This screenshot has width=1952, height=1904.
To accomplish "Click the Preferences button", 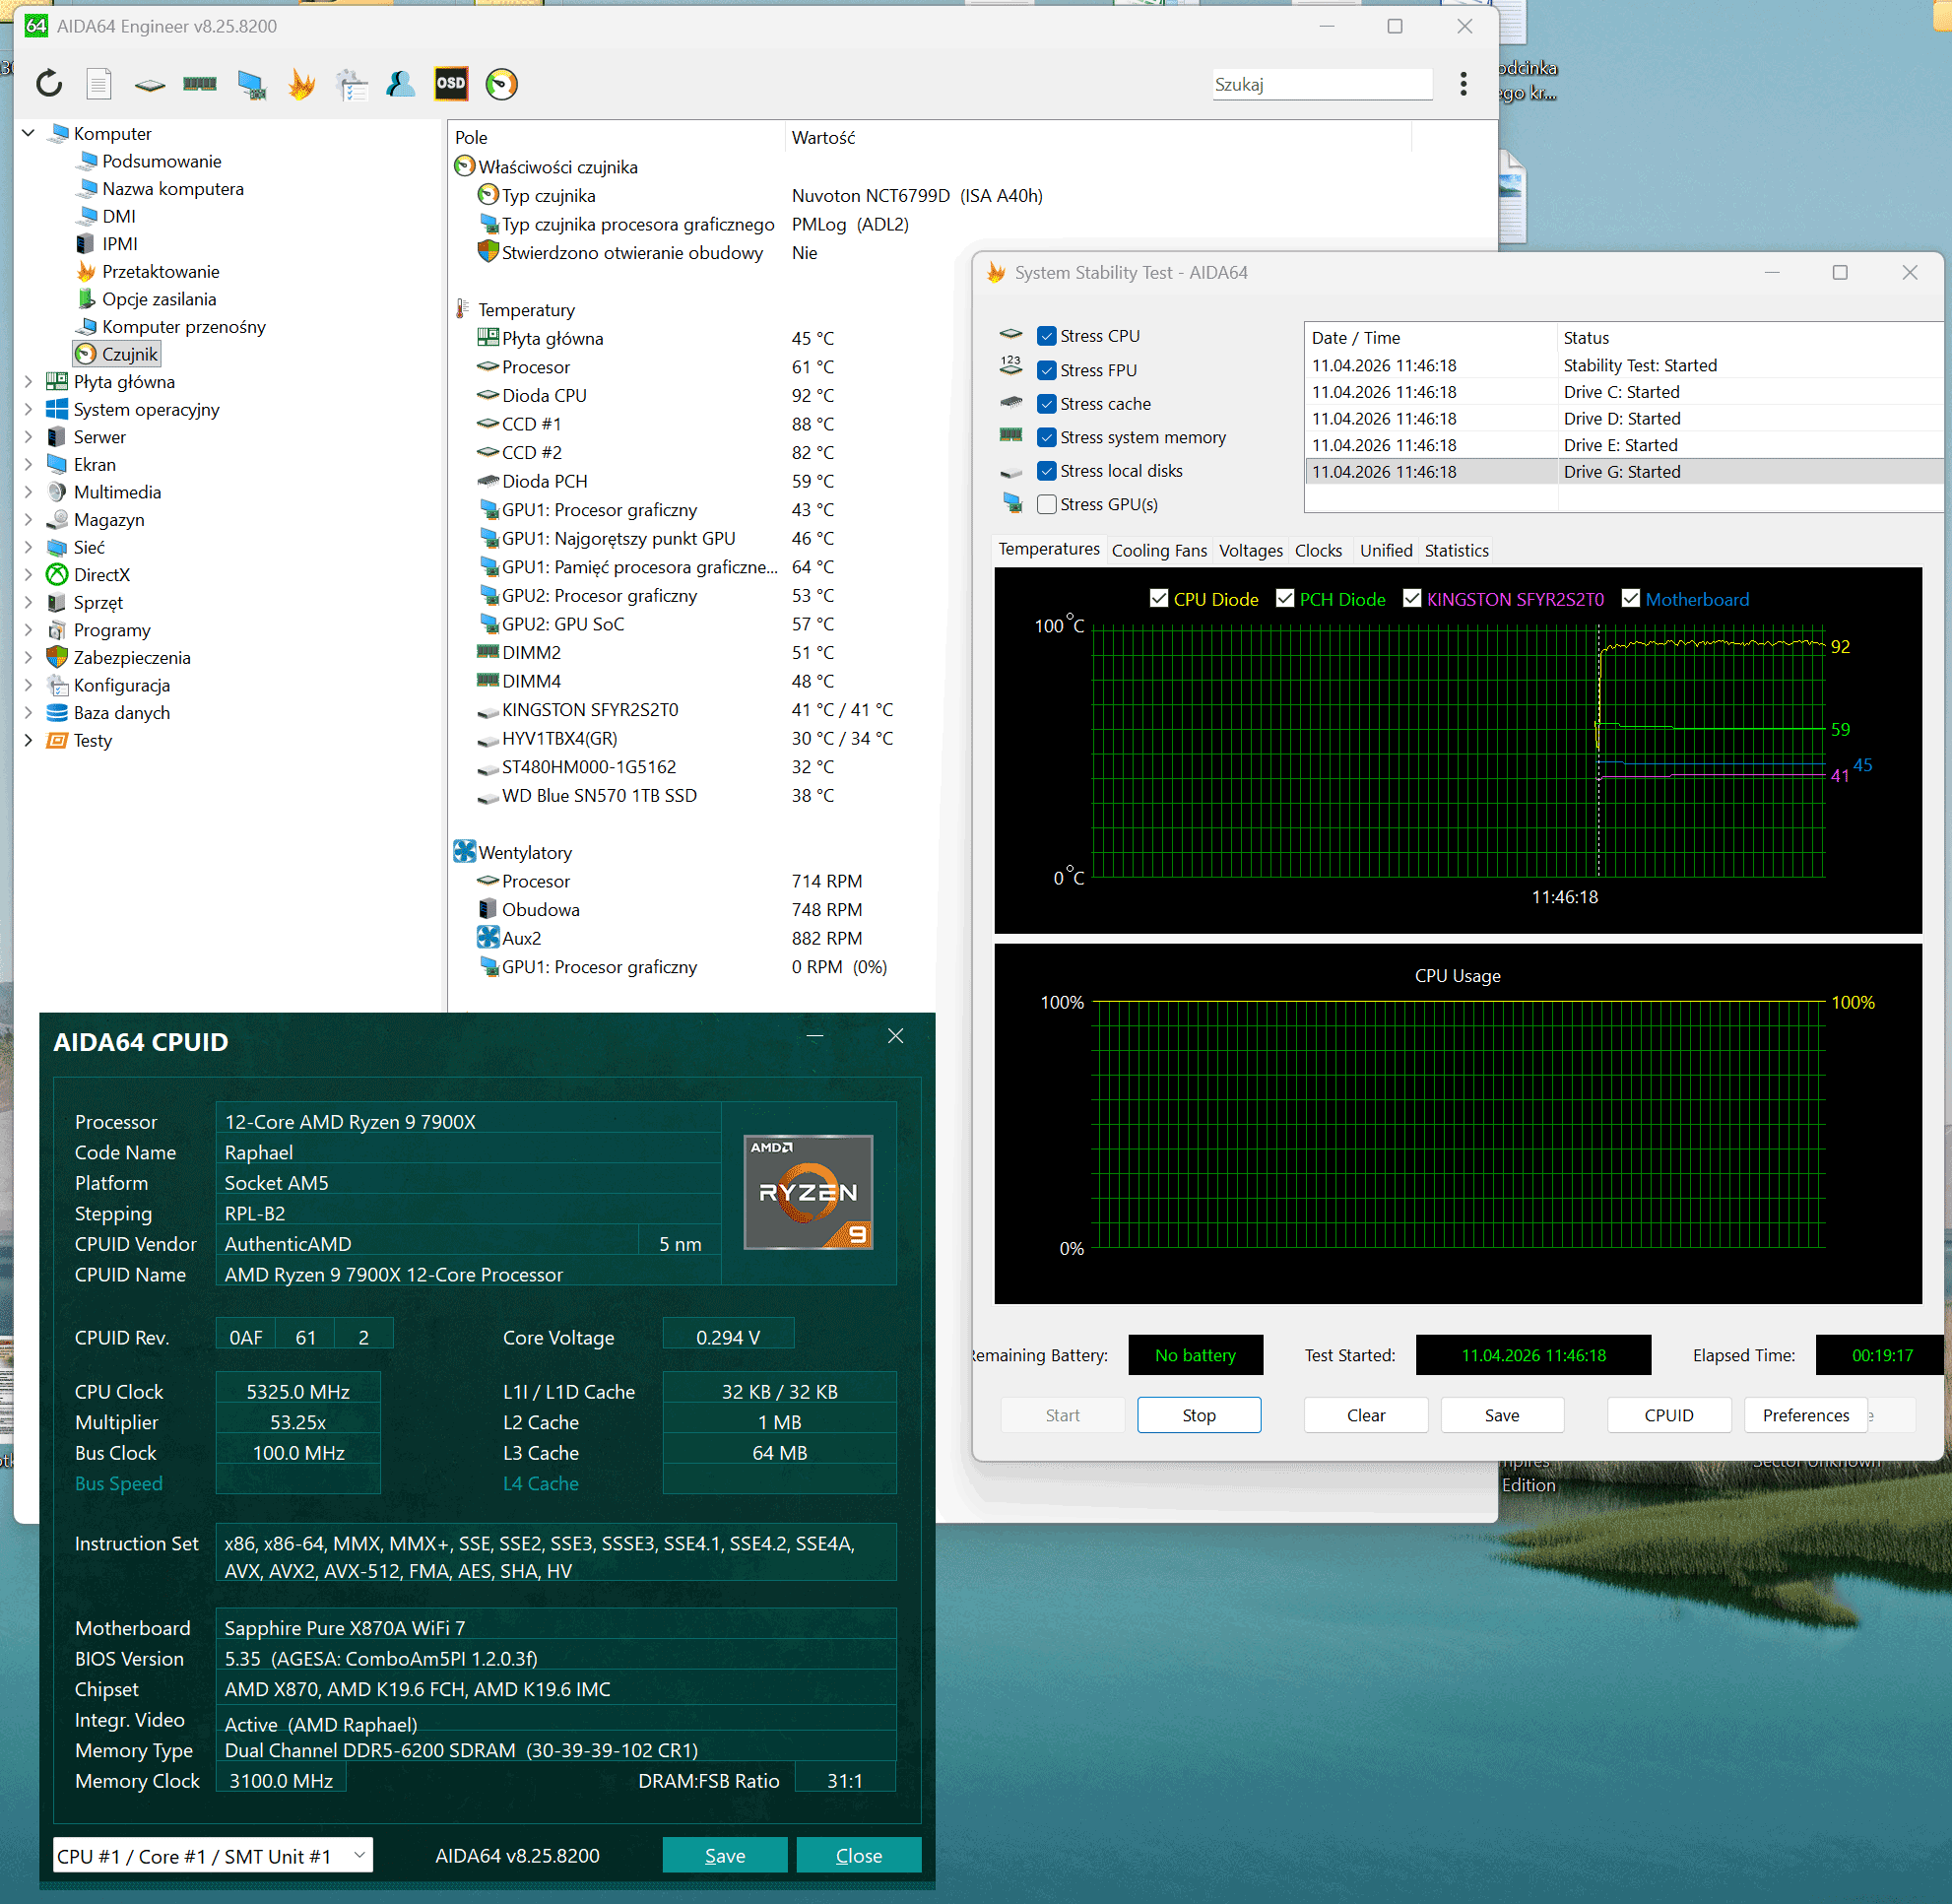I will [x=1805, y=1415].
